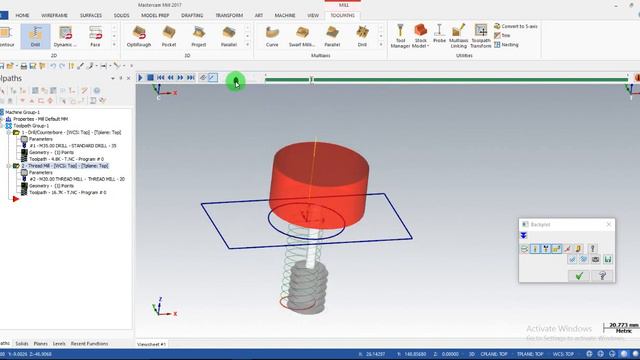Click the green backplot progress slider
The width and height of the screenshot is (640, 360).
[446, 80]
